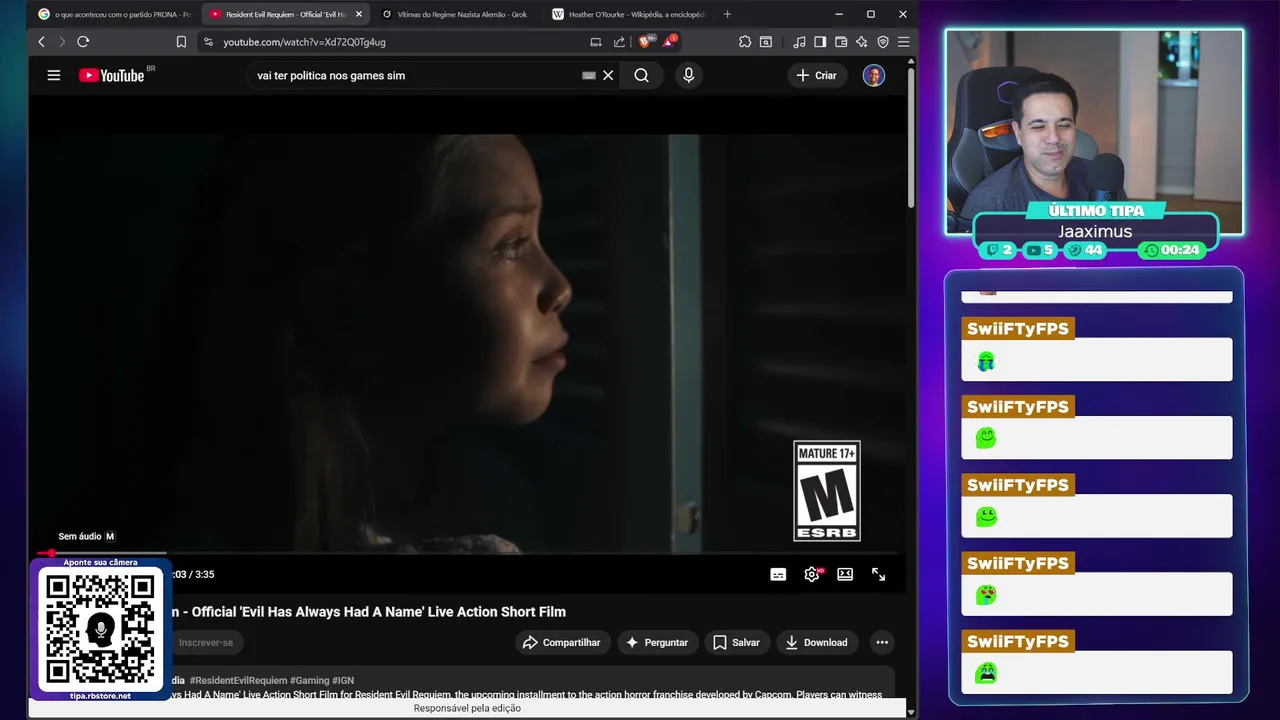Click the Perguntar button
The height and width of the screenshot is (720, 1280).
click(656, 642)
